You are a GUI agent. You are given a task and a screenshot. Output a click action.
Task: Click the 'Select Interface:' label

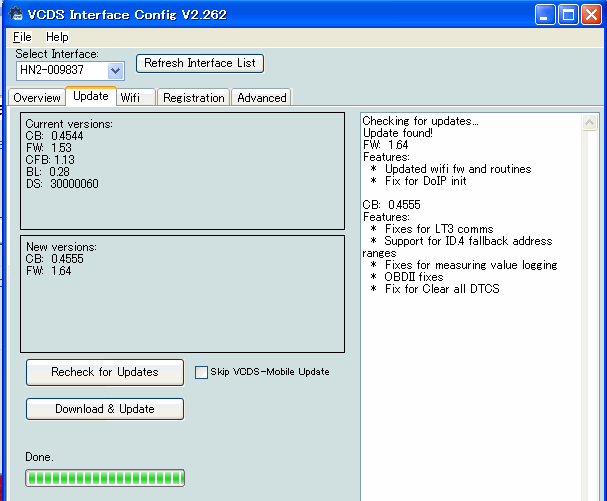click(57, 54)
